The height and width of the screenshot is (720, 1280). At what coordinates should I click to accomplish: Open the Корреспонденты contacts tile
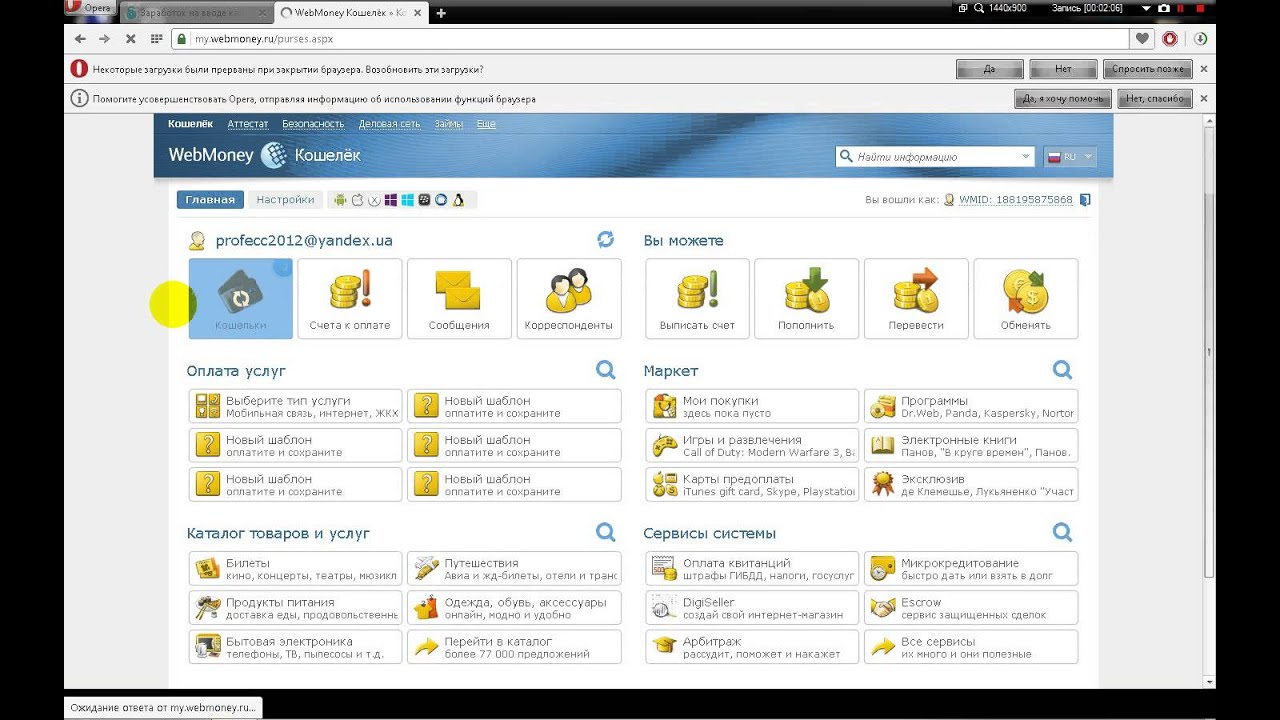569,298
